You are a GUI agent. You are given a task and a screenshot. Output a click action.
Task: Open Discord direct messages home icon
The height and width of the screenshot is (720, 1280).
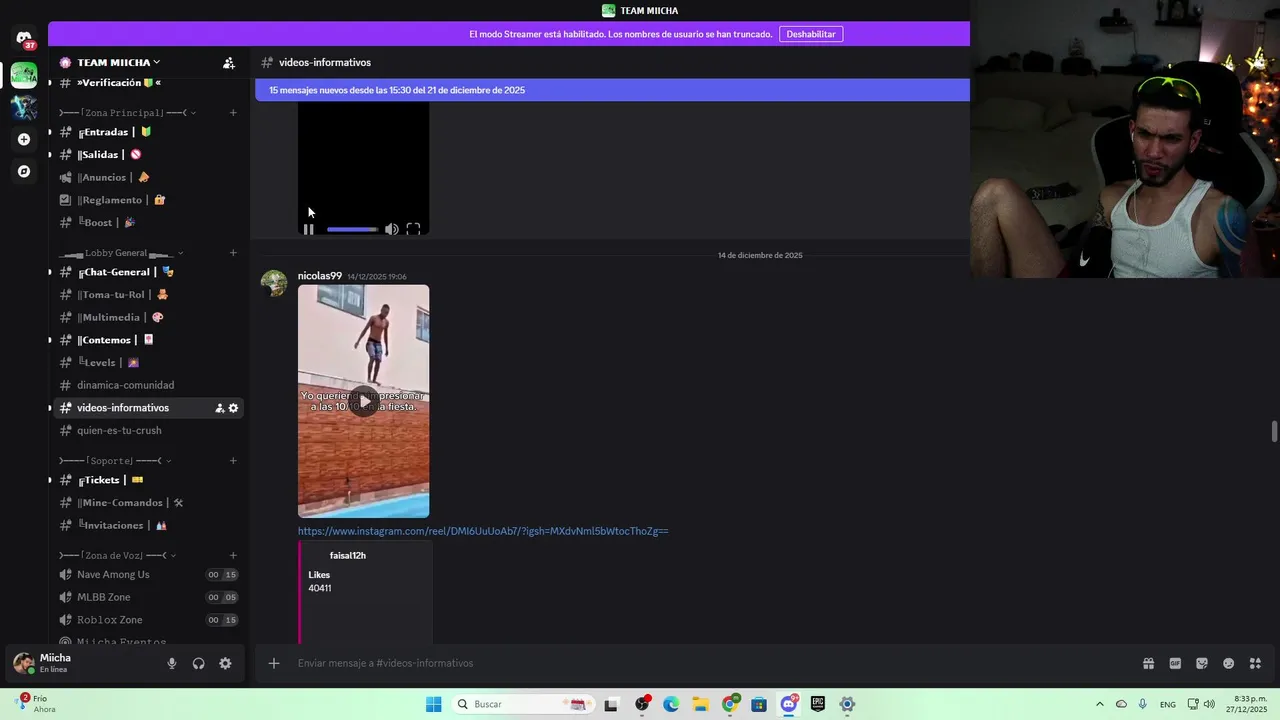point(24,39)
